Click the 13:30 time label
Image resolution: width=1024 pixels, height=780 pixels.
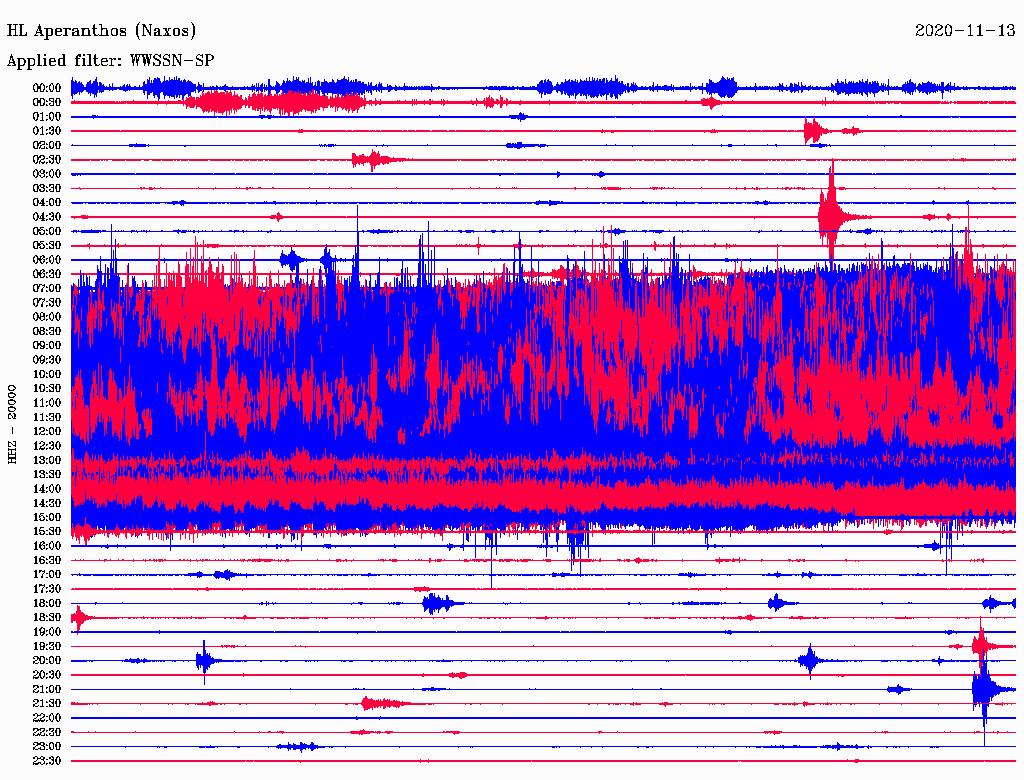(x=47, y=474)
